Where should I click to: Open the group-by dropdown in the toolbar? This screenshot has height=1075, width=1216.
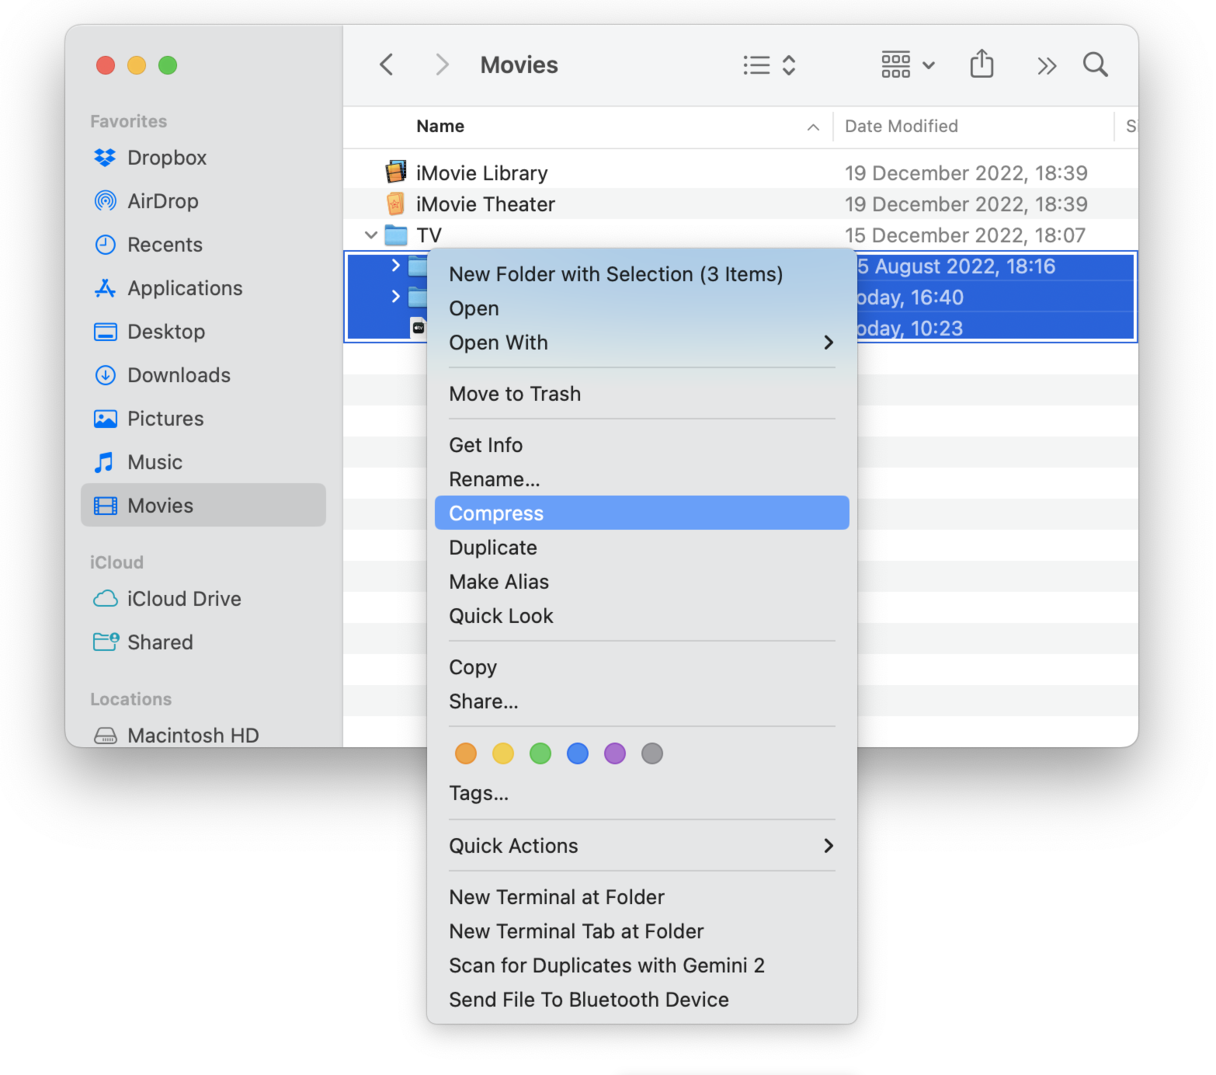coord(905,64)
